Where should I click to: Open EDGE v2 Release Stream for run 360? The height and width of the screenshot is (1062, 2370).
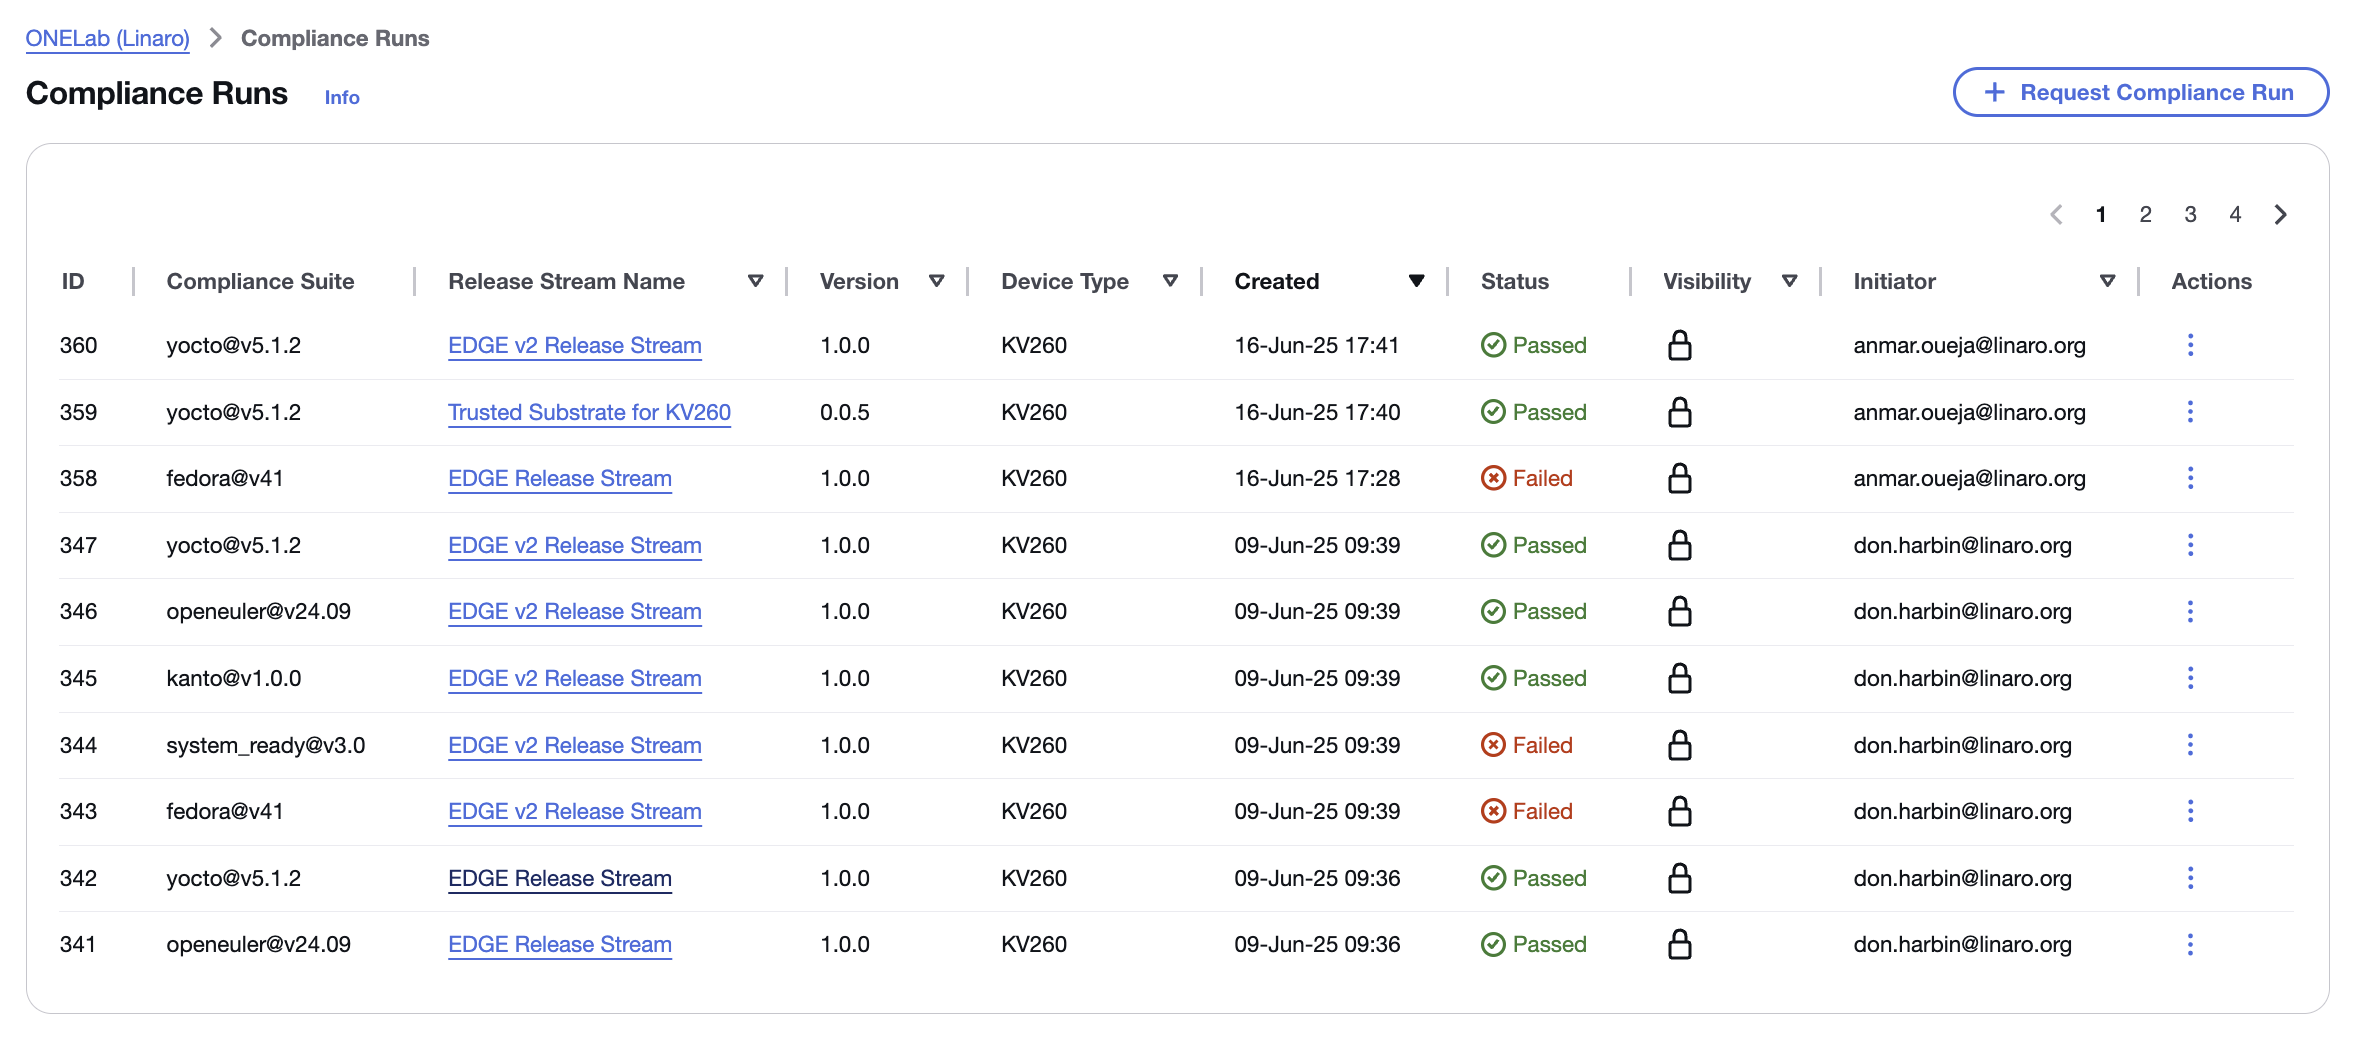575,345
